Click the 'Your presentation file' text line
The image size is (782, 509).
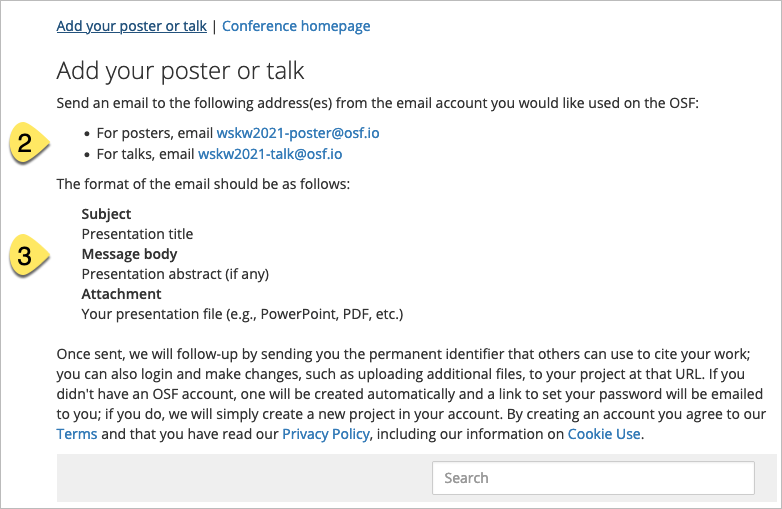242,314
